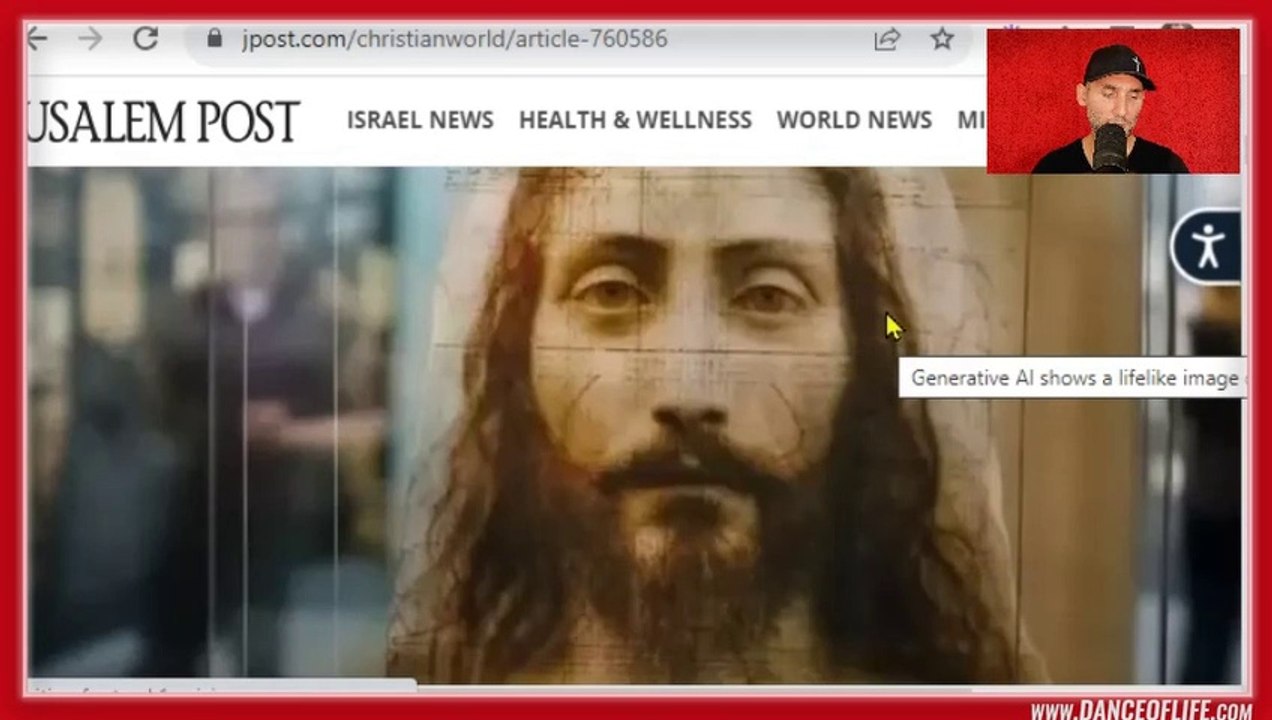Click the jpost.com address bar URL
Viewport: 1272px width, 720px height.
pos(454,39)
